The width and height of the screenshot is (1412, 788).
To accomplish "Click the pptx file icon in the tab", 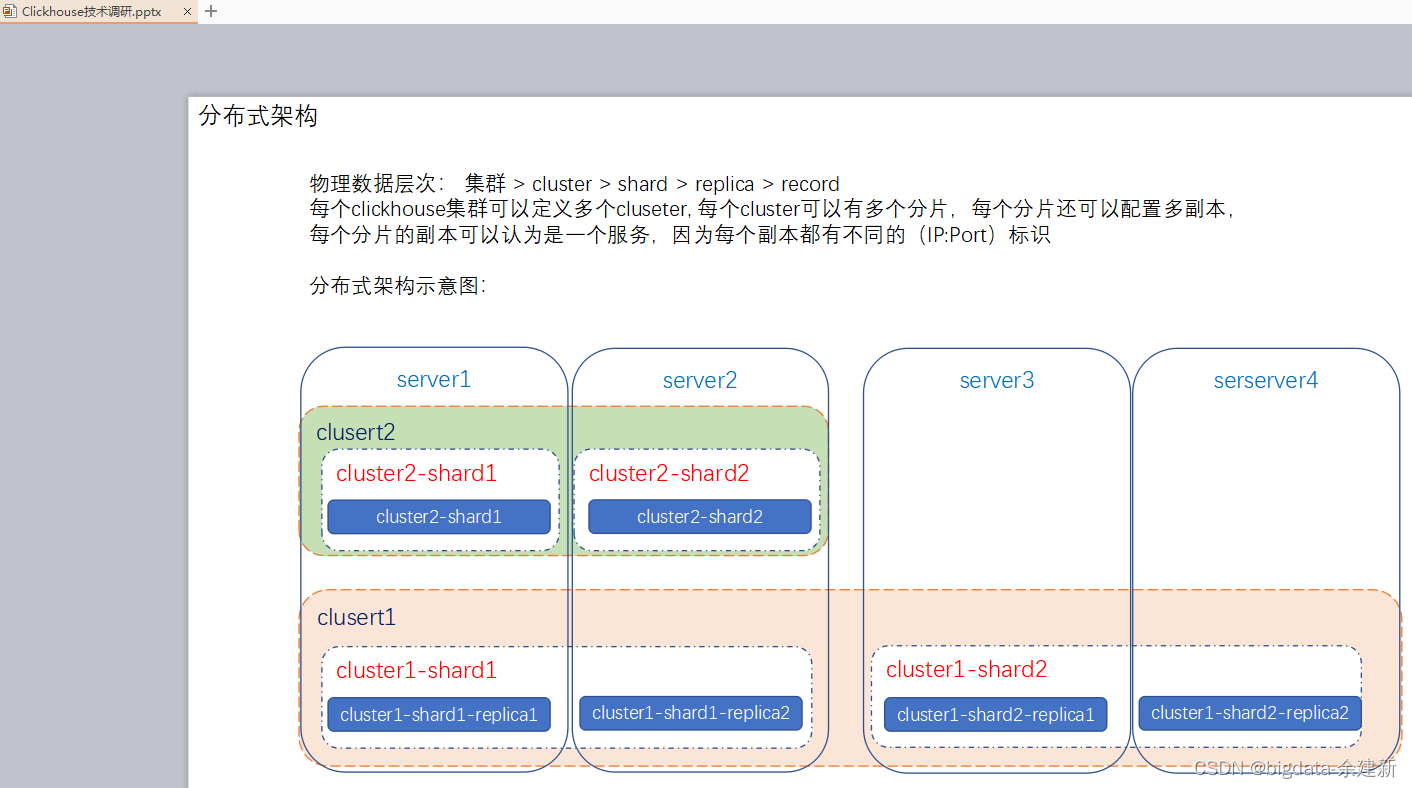I will point(10,12).
